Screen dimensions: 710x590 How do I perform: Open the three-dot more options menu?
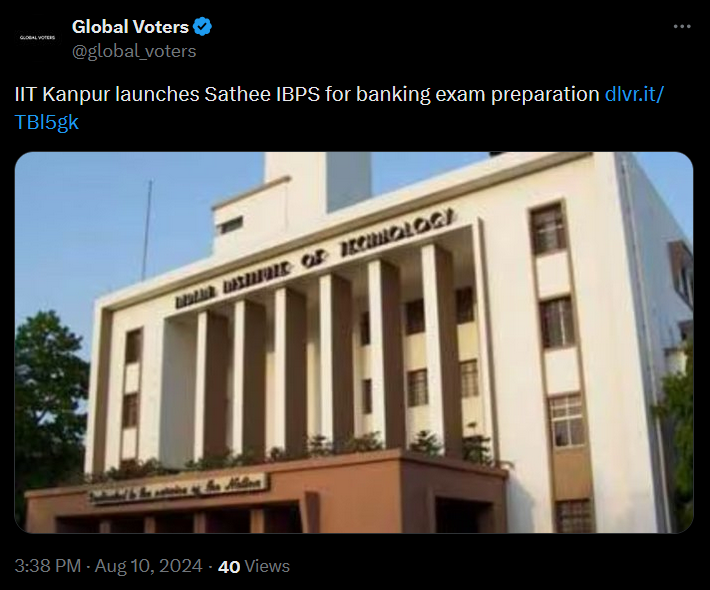pyautogui.click(x=682, y=27)
